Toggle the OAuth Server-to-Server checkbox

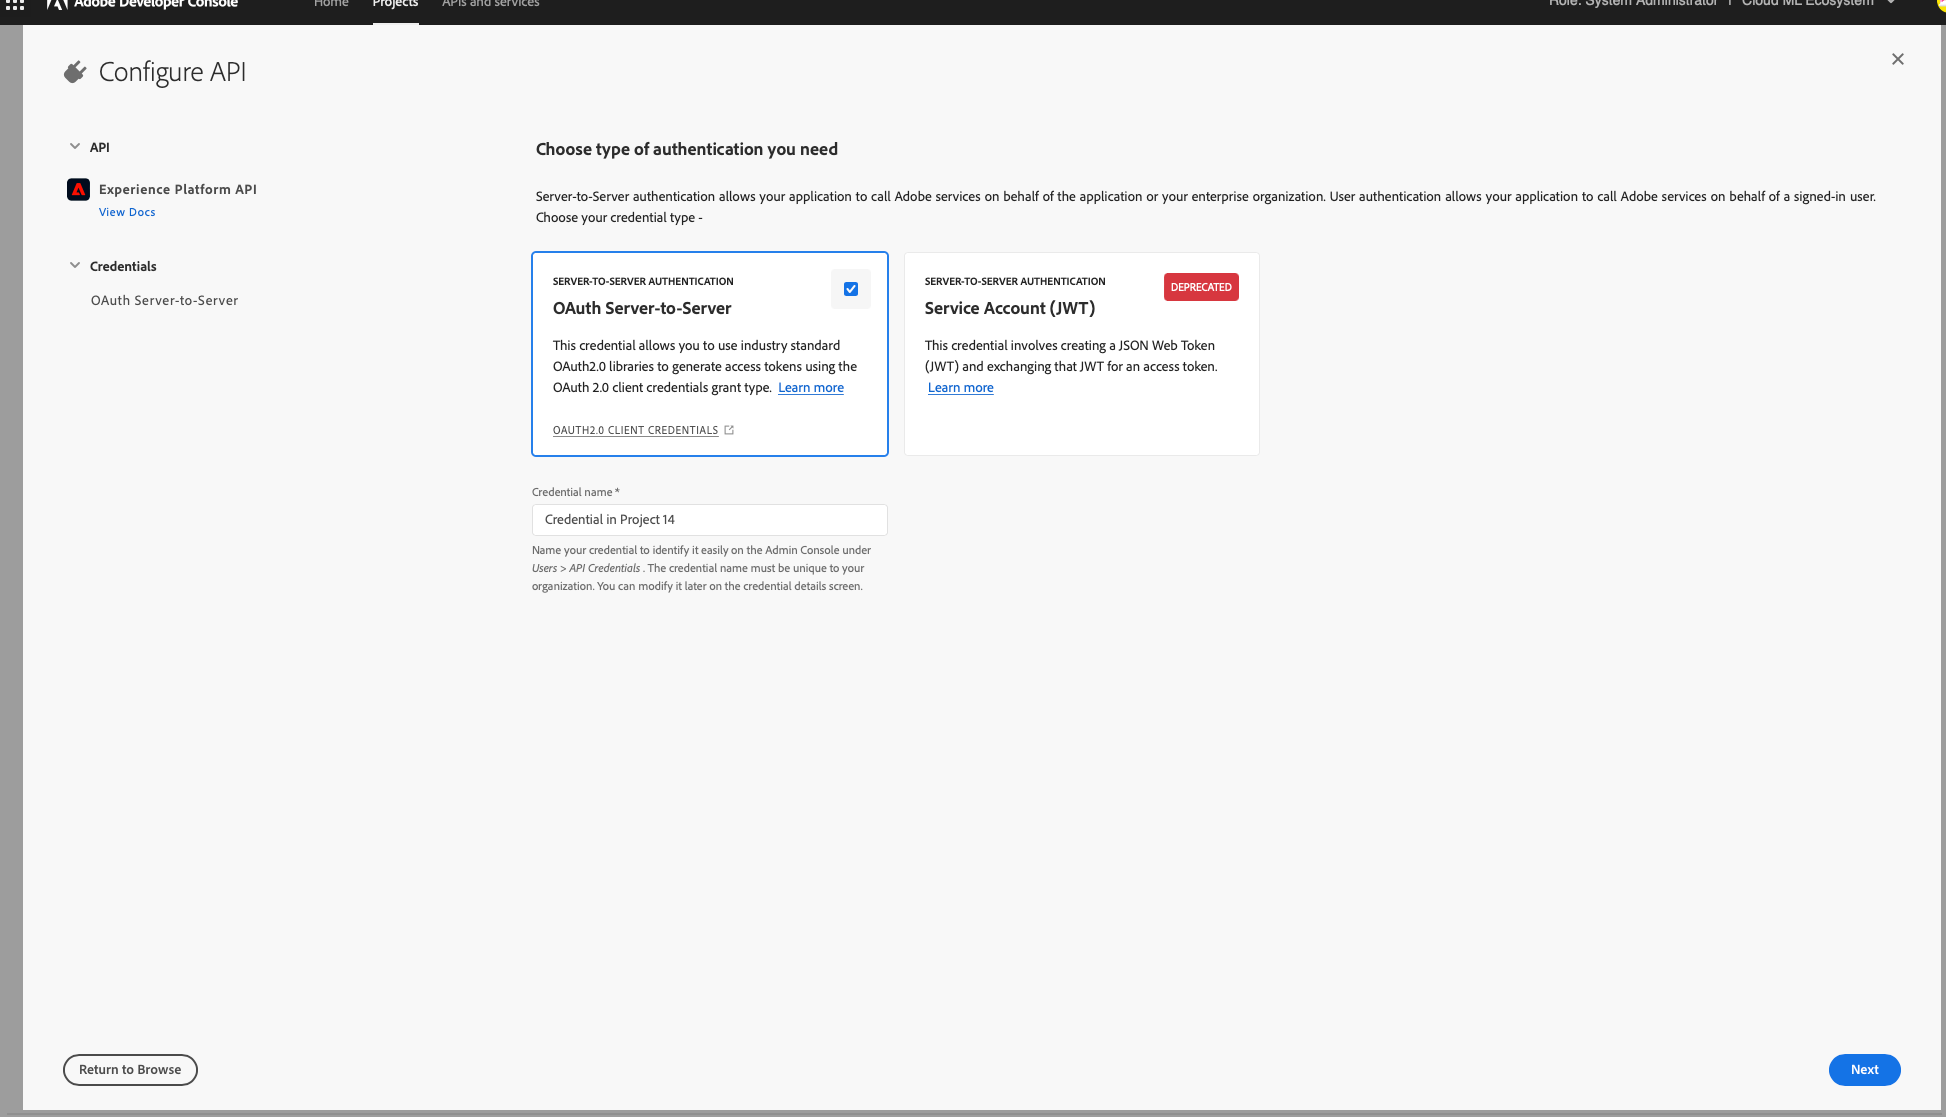[851, 289]
